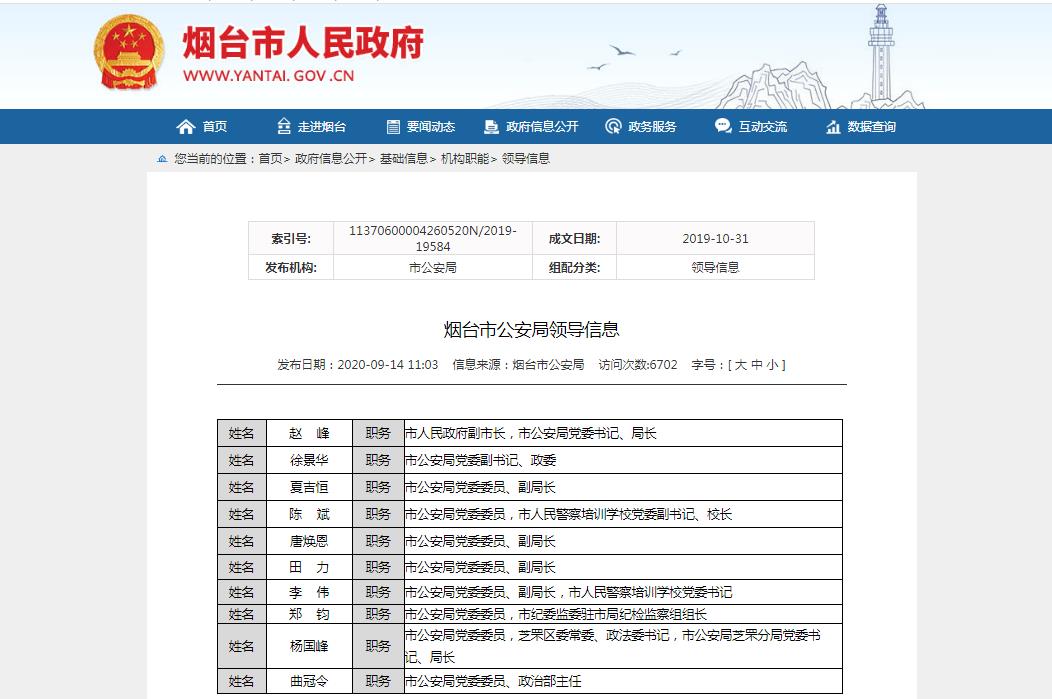Set font size to 小
The width and height of the screenshot is (1052, 699).
click(773, 365)
